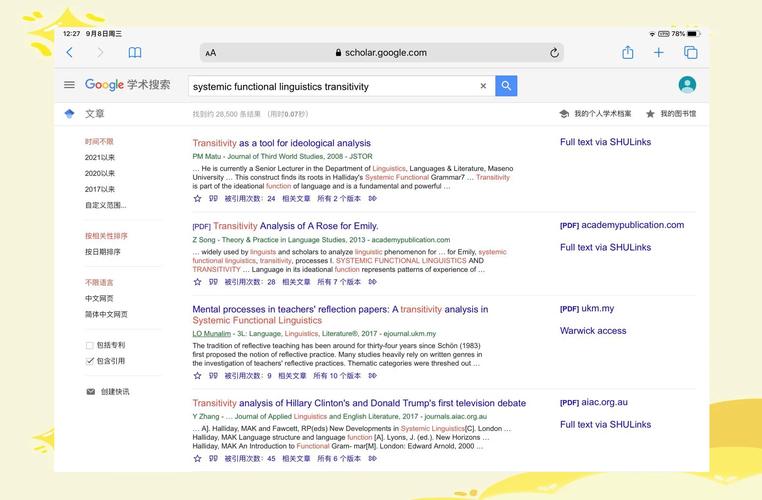Select 不限语言 language option

(x=99, y=282)
